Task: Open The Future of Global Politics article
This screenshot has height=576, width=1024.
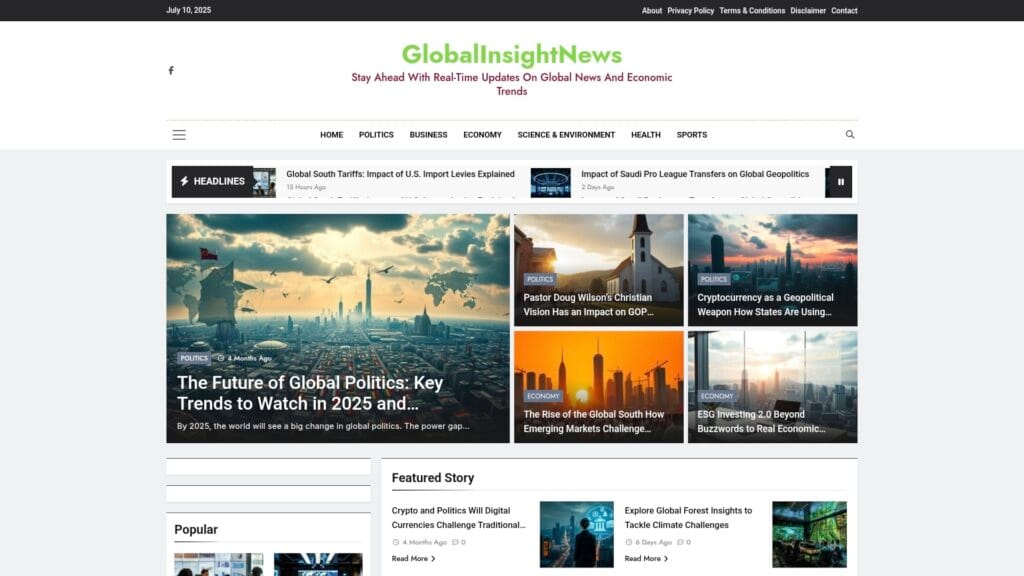Action: (310, 393)
